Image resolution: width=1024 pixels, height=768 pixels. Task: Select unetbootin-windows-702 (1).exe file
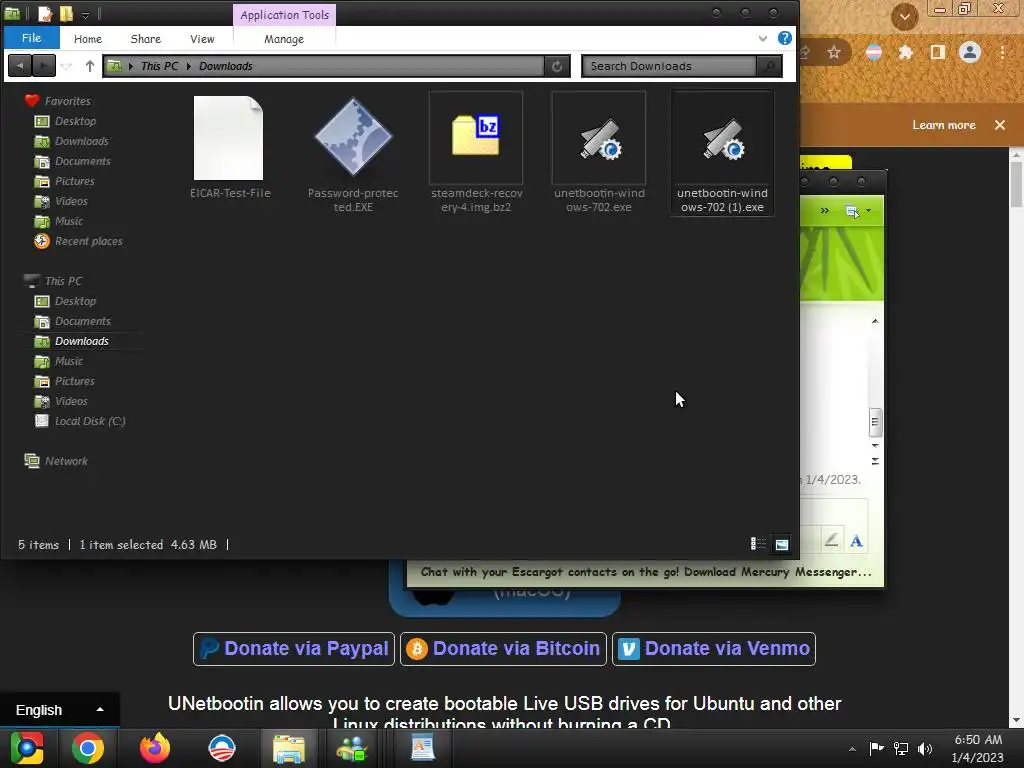tap(722, 154)
